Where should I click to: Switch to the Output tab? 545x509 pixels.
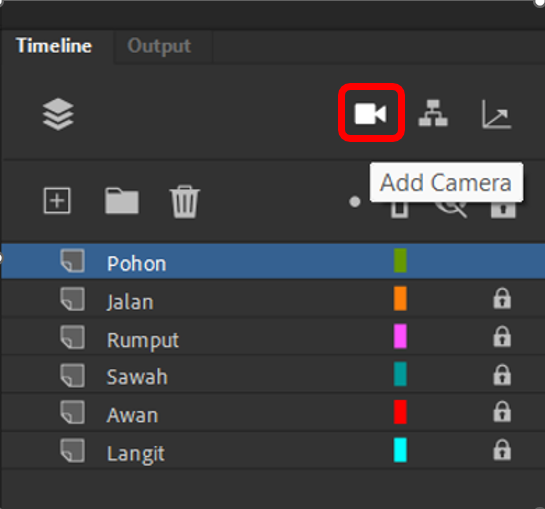[159, 46]
